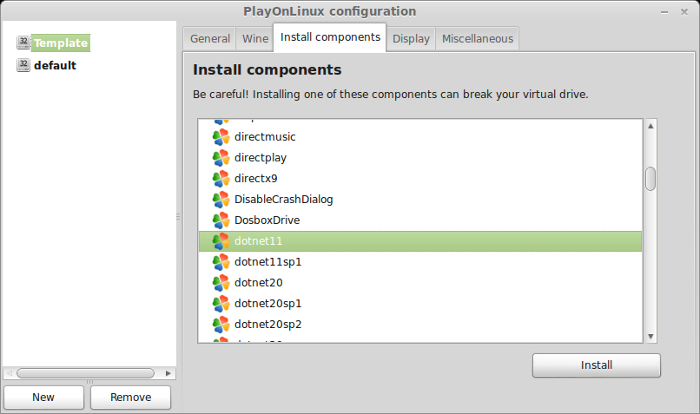This screenshot has width=700, height=414.
Task: Select the dotnet20sp2 list entry
Action: click(x=420, y=324)
